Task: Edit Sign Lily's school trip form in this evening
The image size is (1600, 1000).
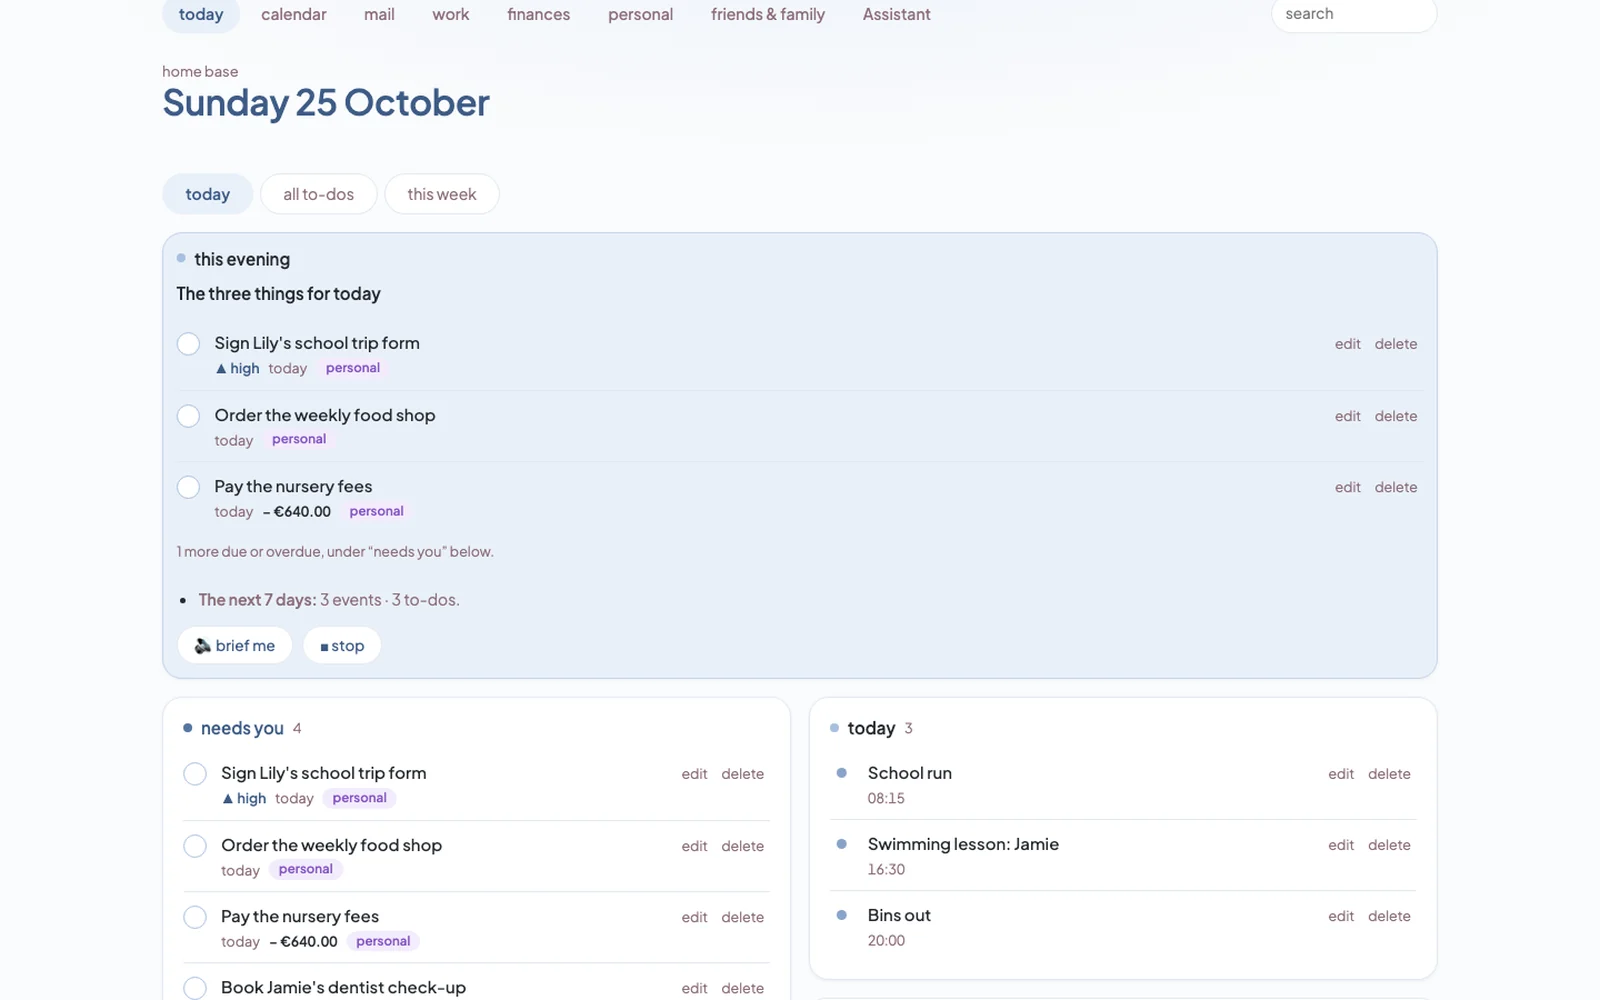Action: 1347,344
